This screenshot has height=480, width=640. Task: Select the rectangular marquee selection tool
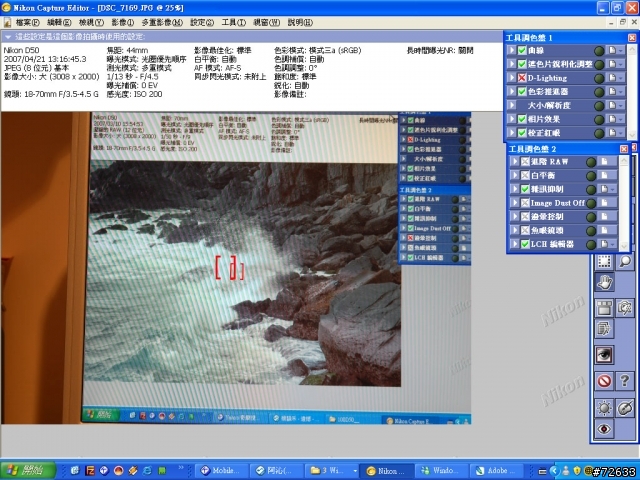(x=604, y=261)
